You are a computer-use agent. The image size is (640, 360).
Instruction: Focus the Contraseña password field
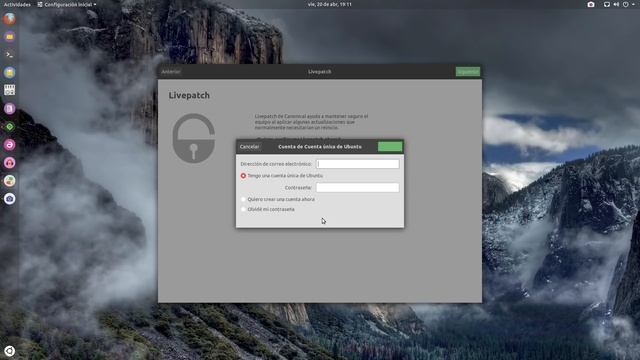358,187
